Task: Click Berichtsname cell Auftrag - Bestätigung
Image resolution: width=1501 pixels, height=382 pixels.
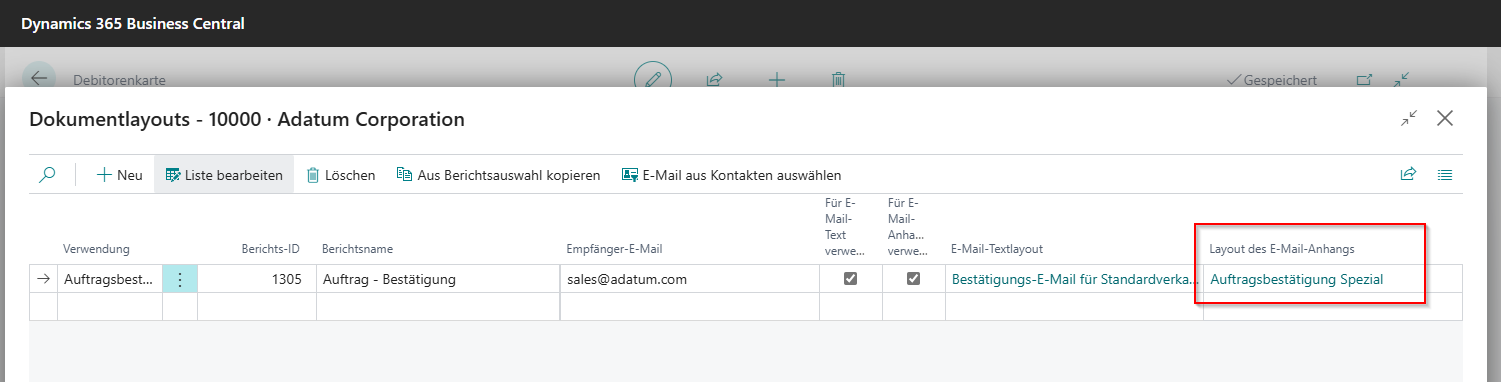Action: (438, 280)
